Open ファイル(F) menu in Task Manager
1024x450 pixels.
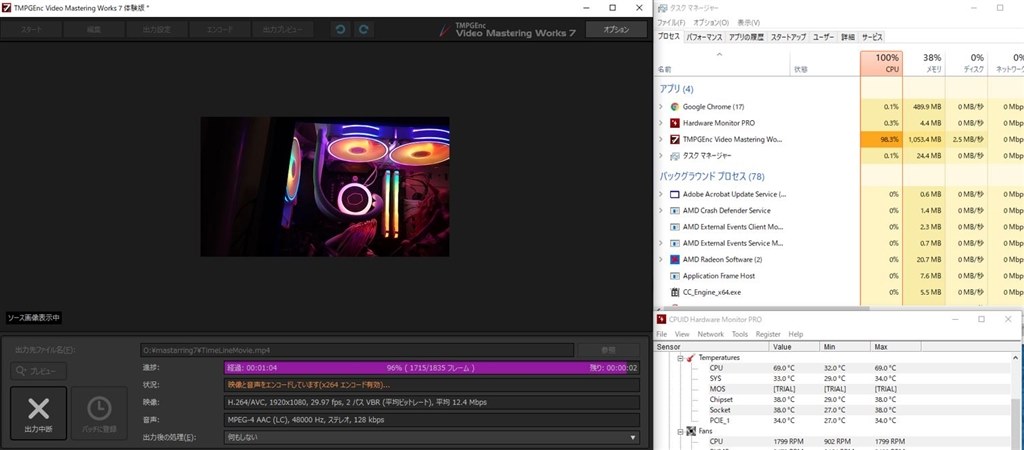point(670,22)
